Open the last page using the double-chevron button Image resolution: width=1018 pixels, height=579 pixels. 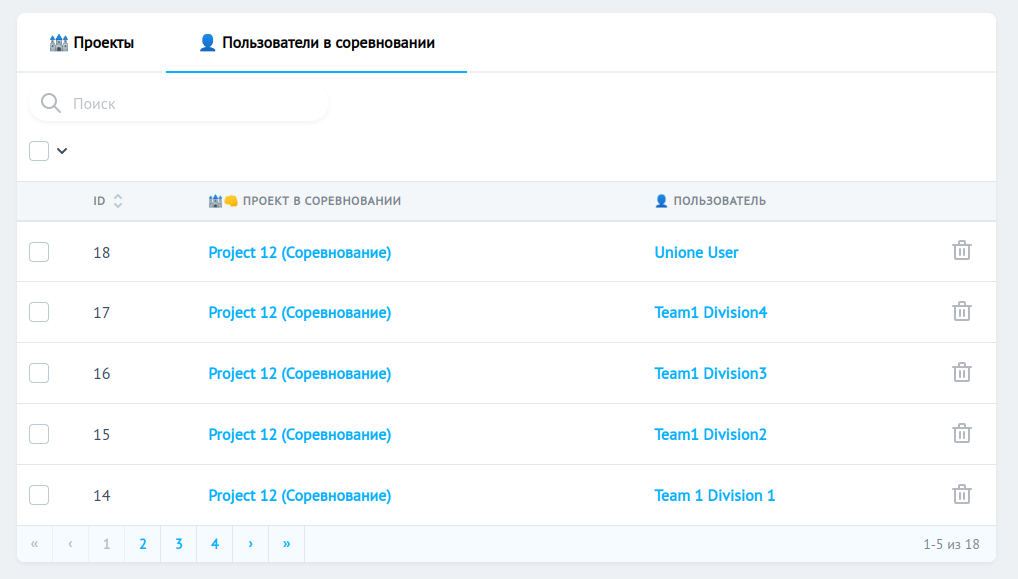click(285, 543)
